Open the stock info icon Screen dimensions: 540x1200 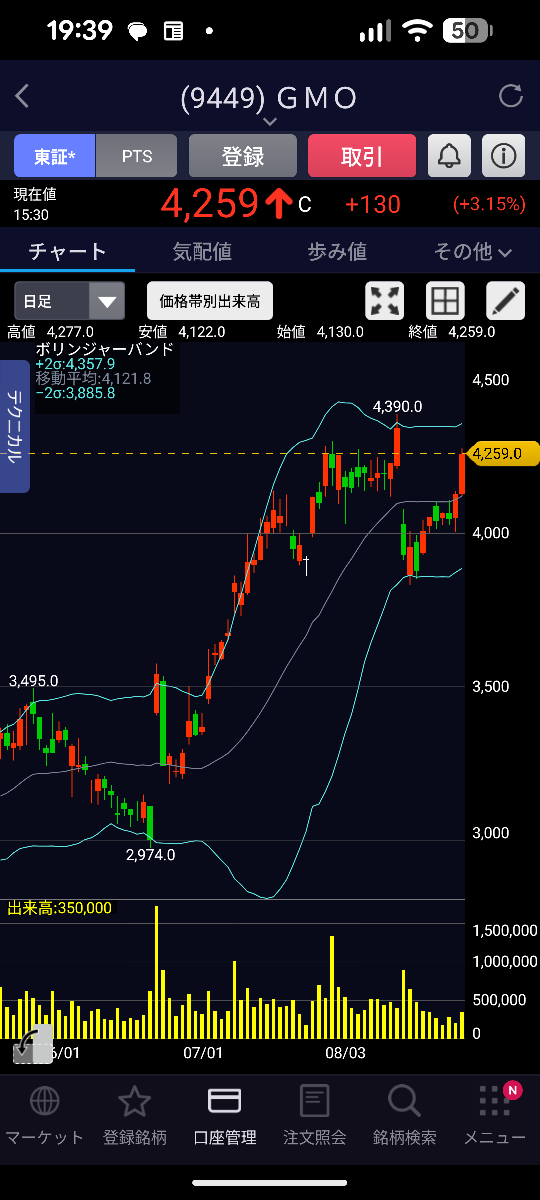504,156
